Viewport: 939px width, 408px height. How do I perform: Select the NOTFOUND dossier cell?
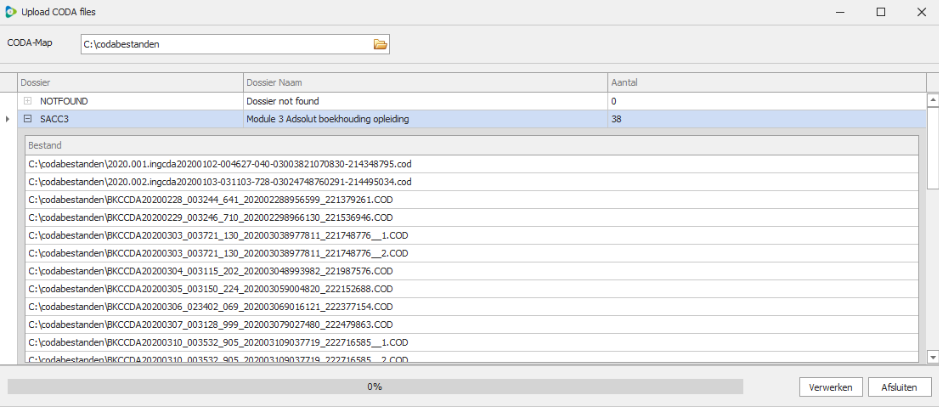pyautogui.click(x=131, y=101)
